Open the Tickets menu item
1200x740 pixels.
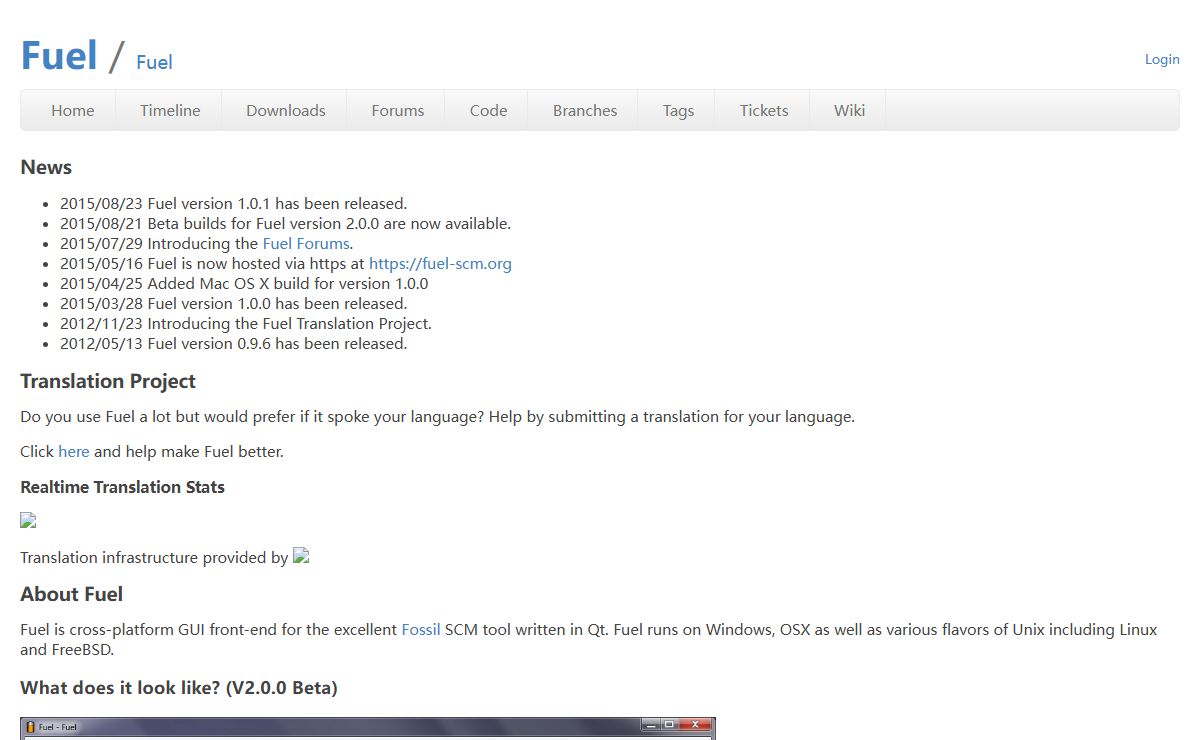coord(764,110)
